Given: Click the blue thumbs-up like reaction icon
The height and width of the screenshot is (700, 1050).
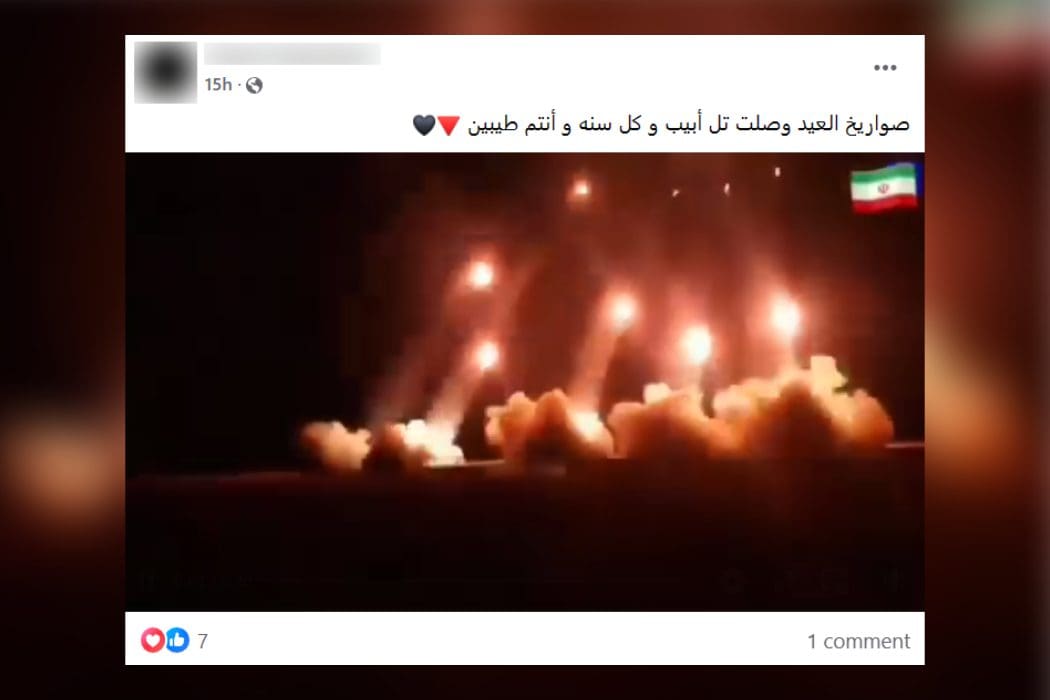Looking at the screenshot, I should [x=177, y=640].
